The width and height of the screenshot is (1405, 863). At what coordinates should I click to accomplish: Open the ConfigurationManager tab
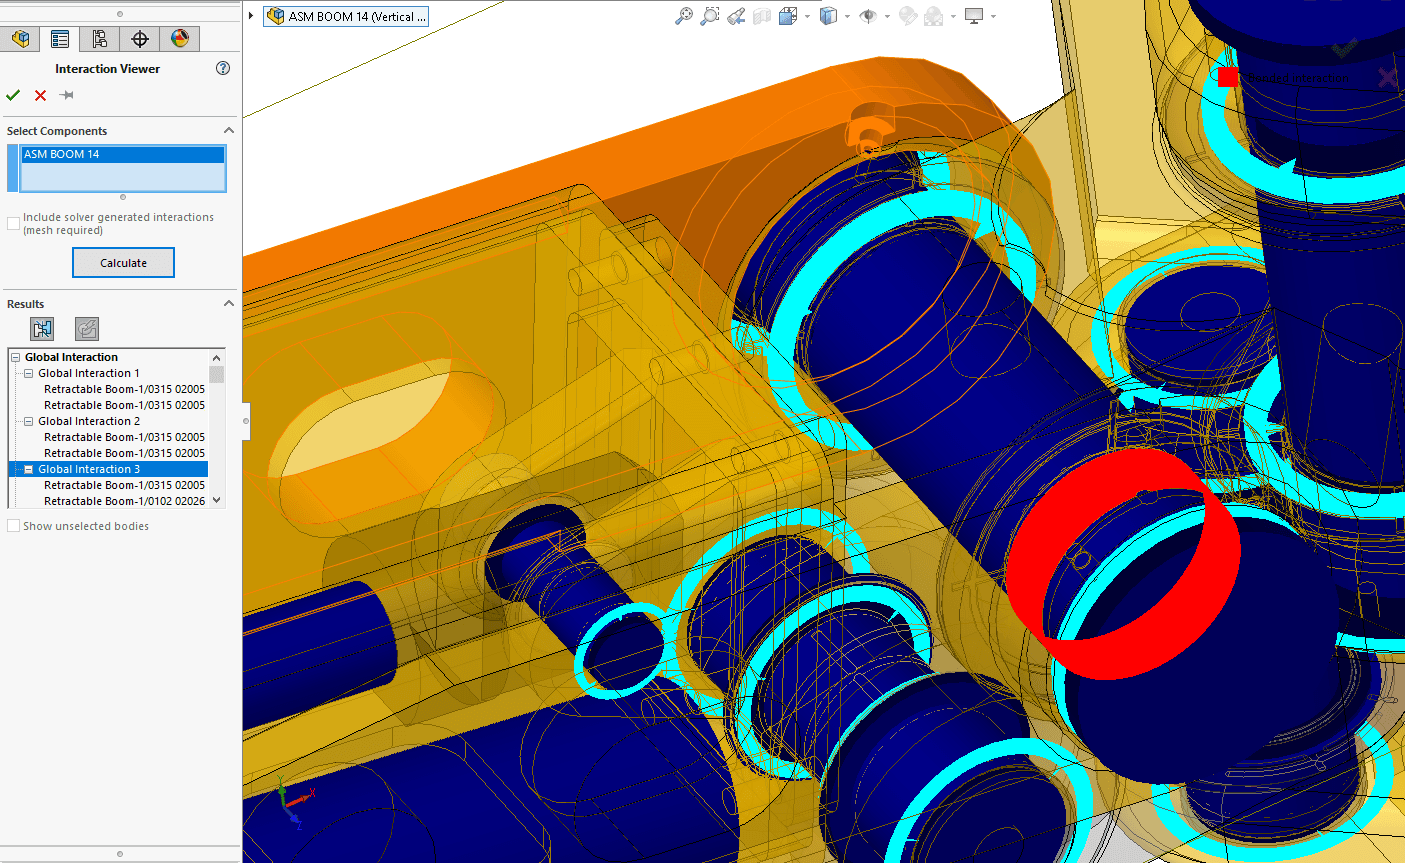100,39
